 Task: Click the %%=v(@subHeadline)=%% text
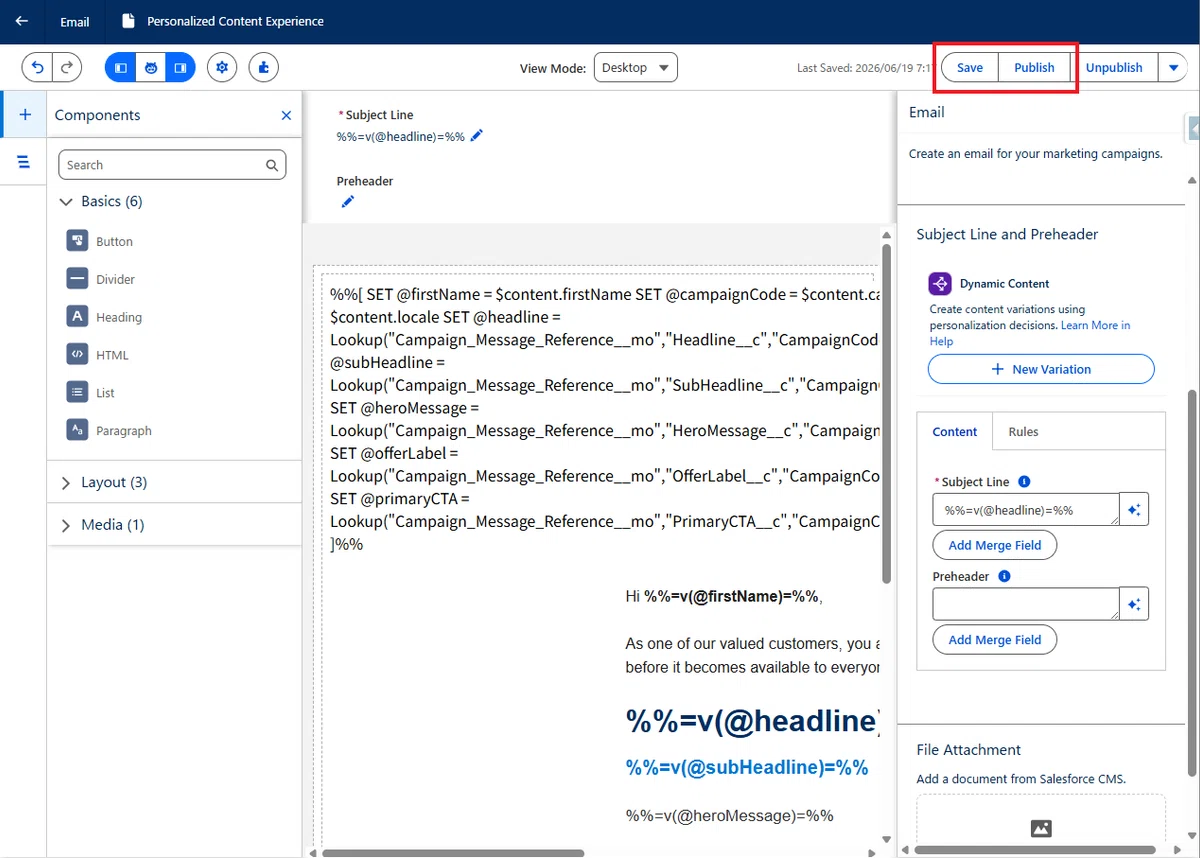[x=747, y=767]
